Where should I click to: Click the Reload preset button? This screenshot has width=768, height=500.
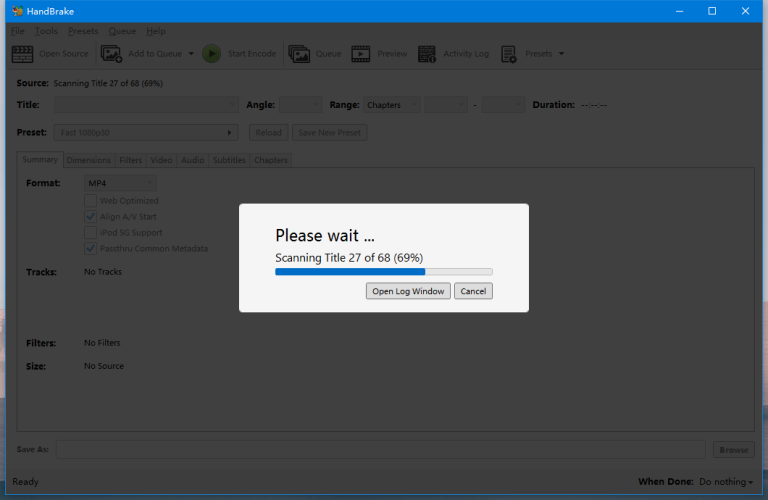coord(268,133)
